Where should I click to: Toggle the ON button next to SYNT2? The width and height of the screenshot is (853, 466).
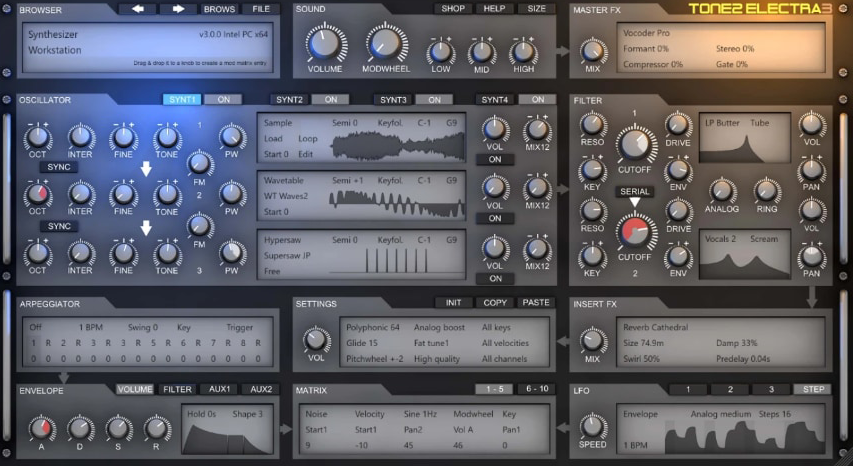point(330,100)
